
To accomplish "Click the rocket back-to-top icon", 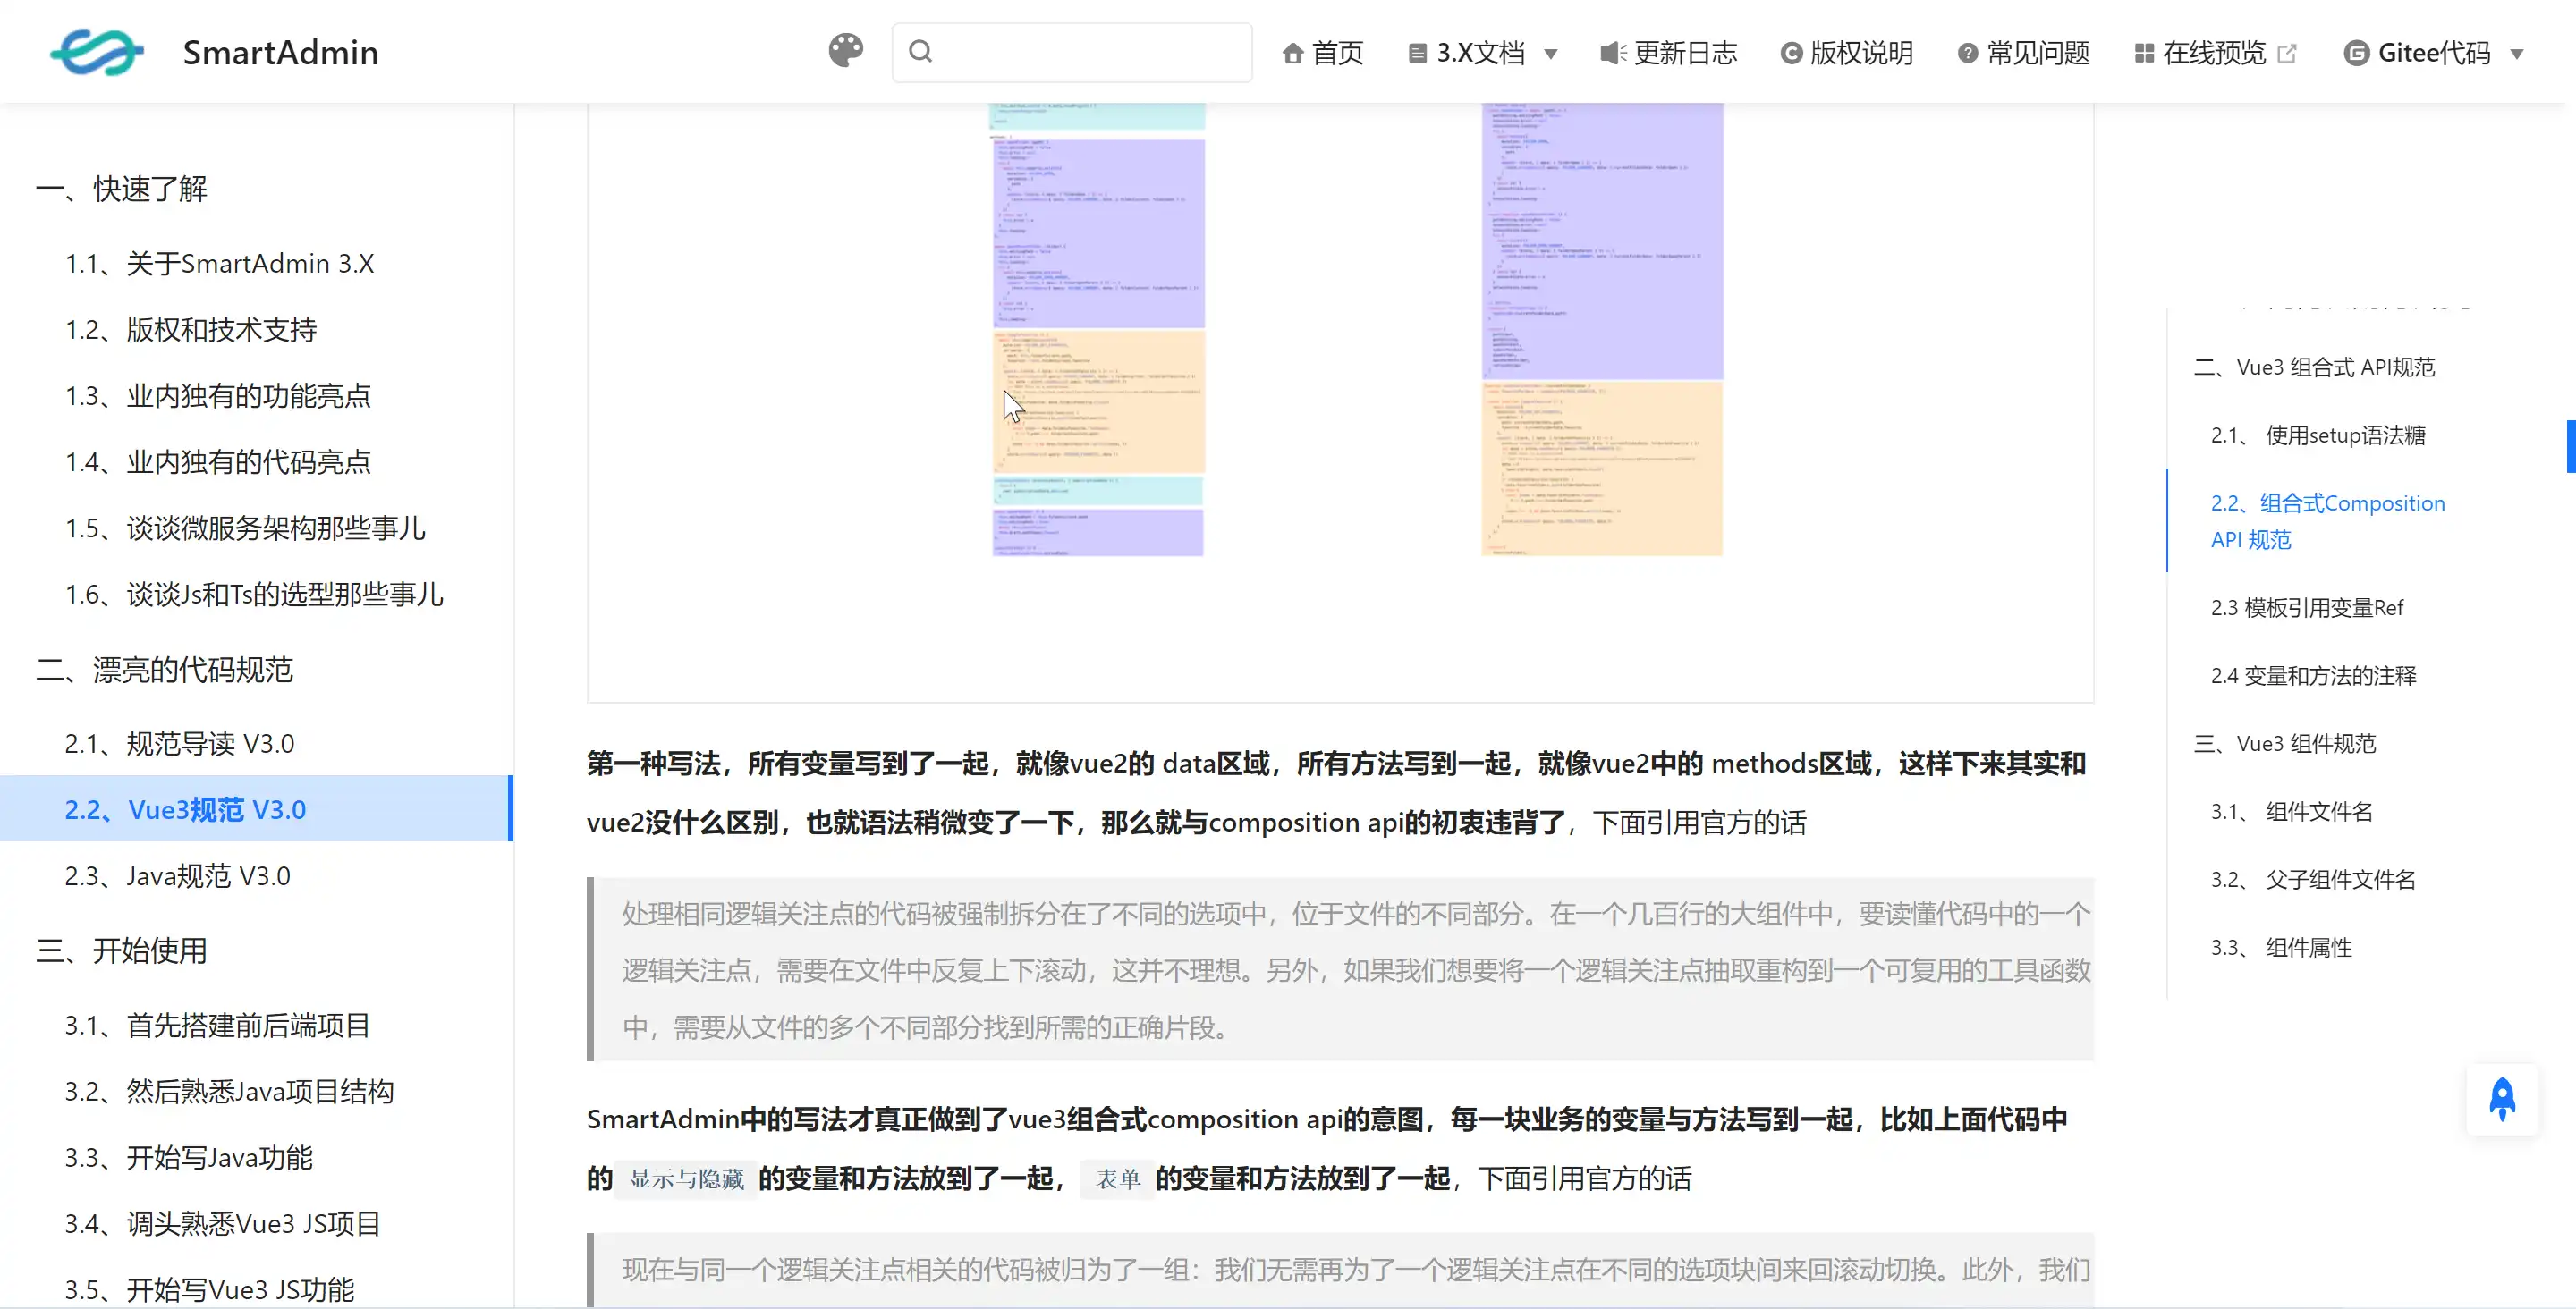I will point(2502,1099).
